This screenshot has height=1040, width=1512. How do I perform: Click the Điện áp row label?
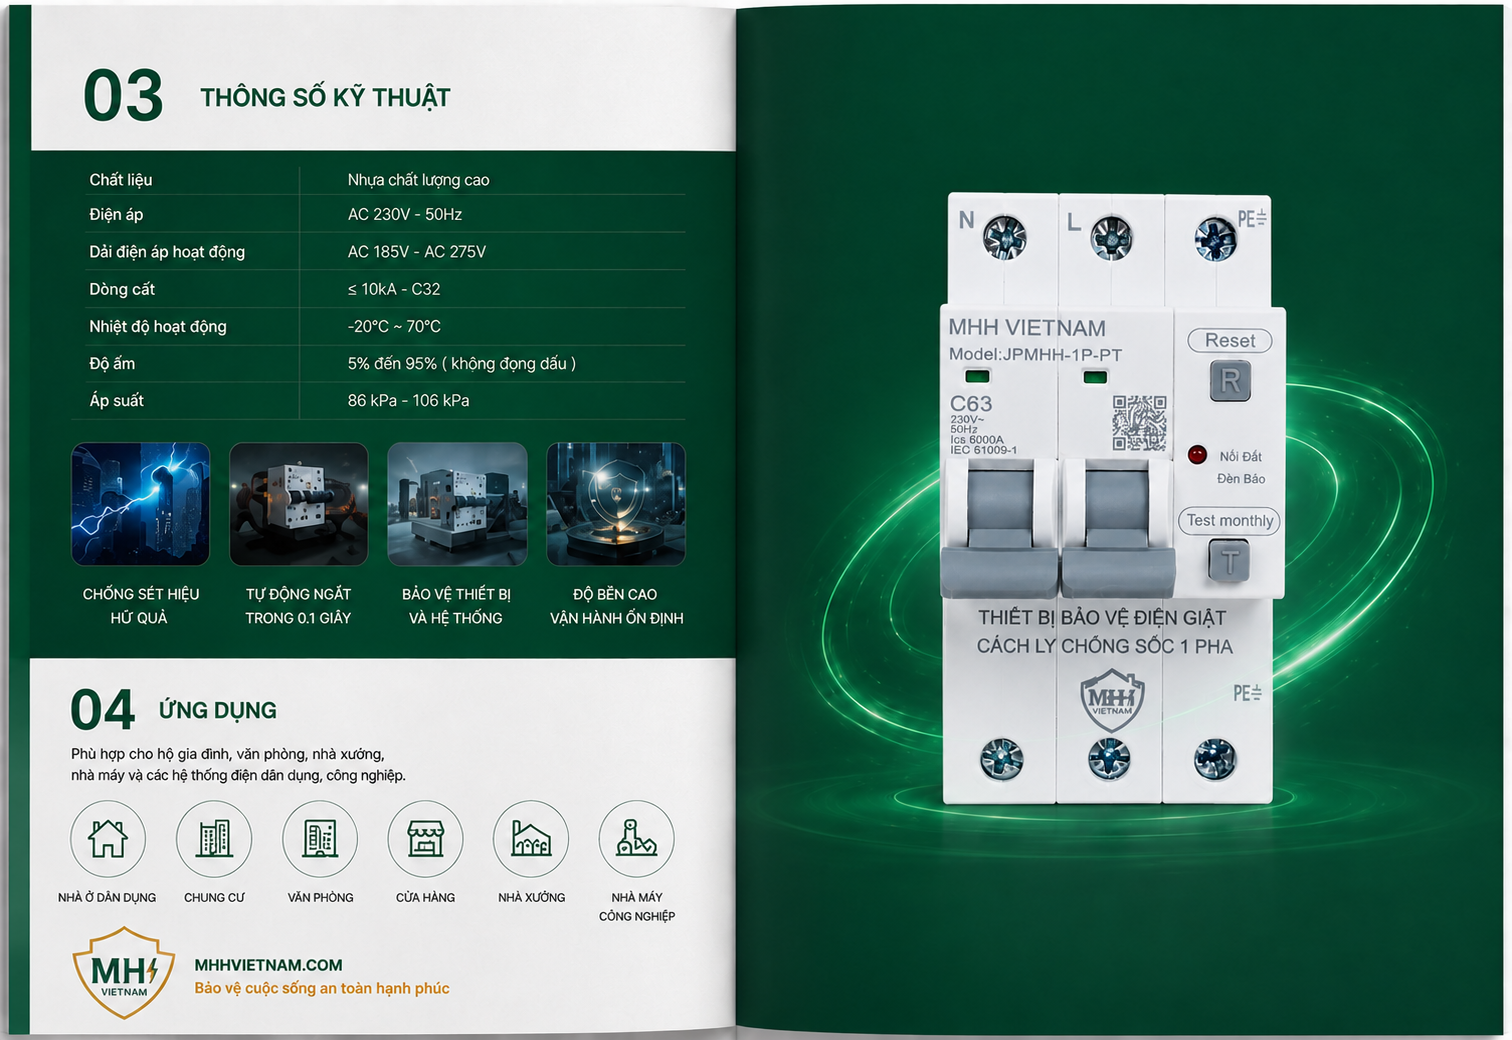point(116,214)
